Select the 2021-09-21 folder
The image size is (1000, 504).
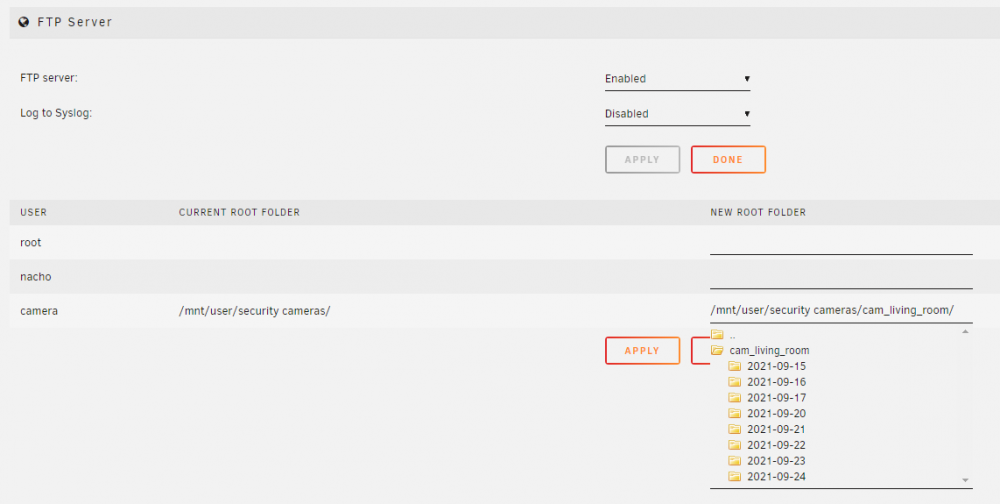(x=776, y=429)
